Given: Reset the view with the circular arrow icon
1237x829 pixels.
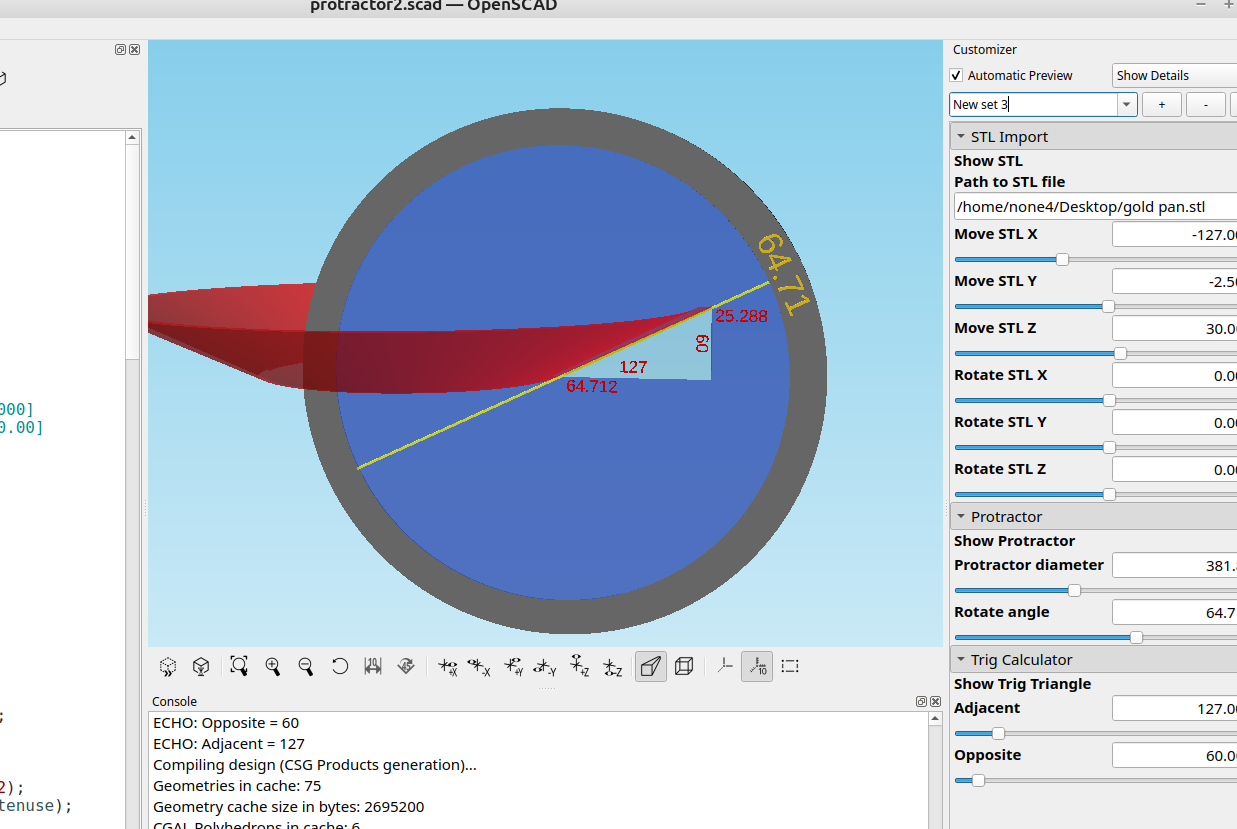Looking at the screenshot, I should click(x=340, y=666).
